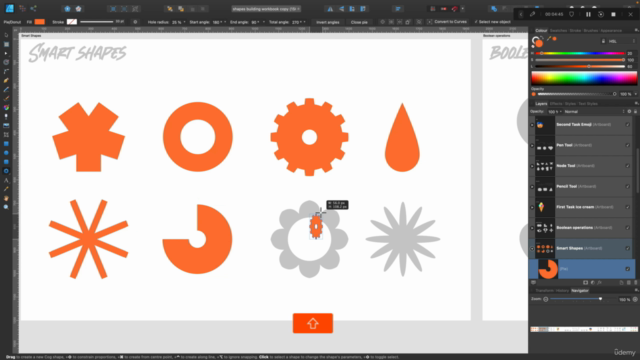
Task: Click the Invert angles button
Action: tap(328, 22)
